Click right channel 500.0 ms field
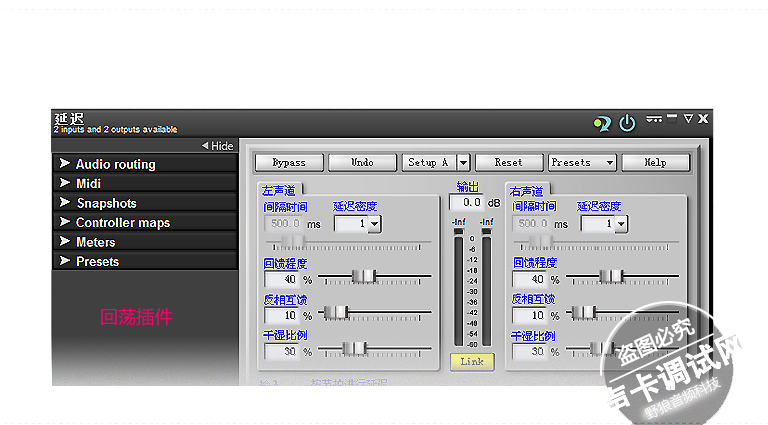 [532, 224]
